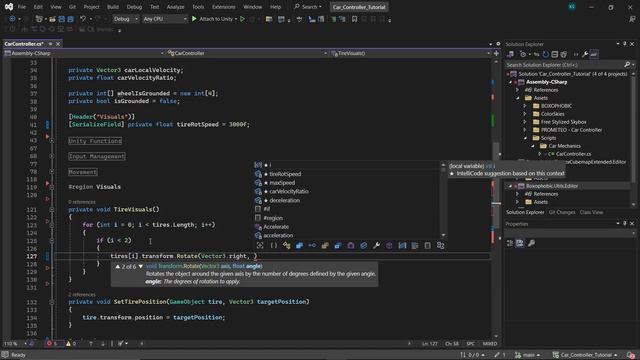This screenshot has height=360, width=640.
Task: Show previous Rotate overload in signature help
Action: pos(118,267)
